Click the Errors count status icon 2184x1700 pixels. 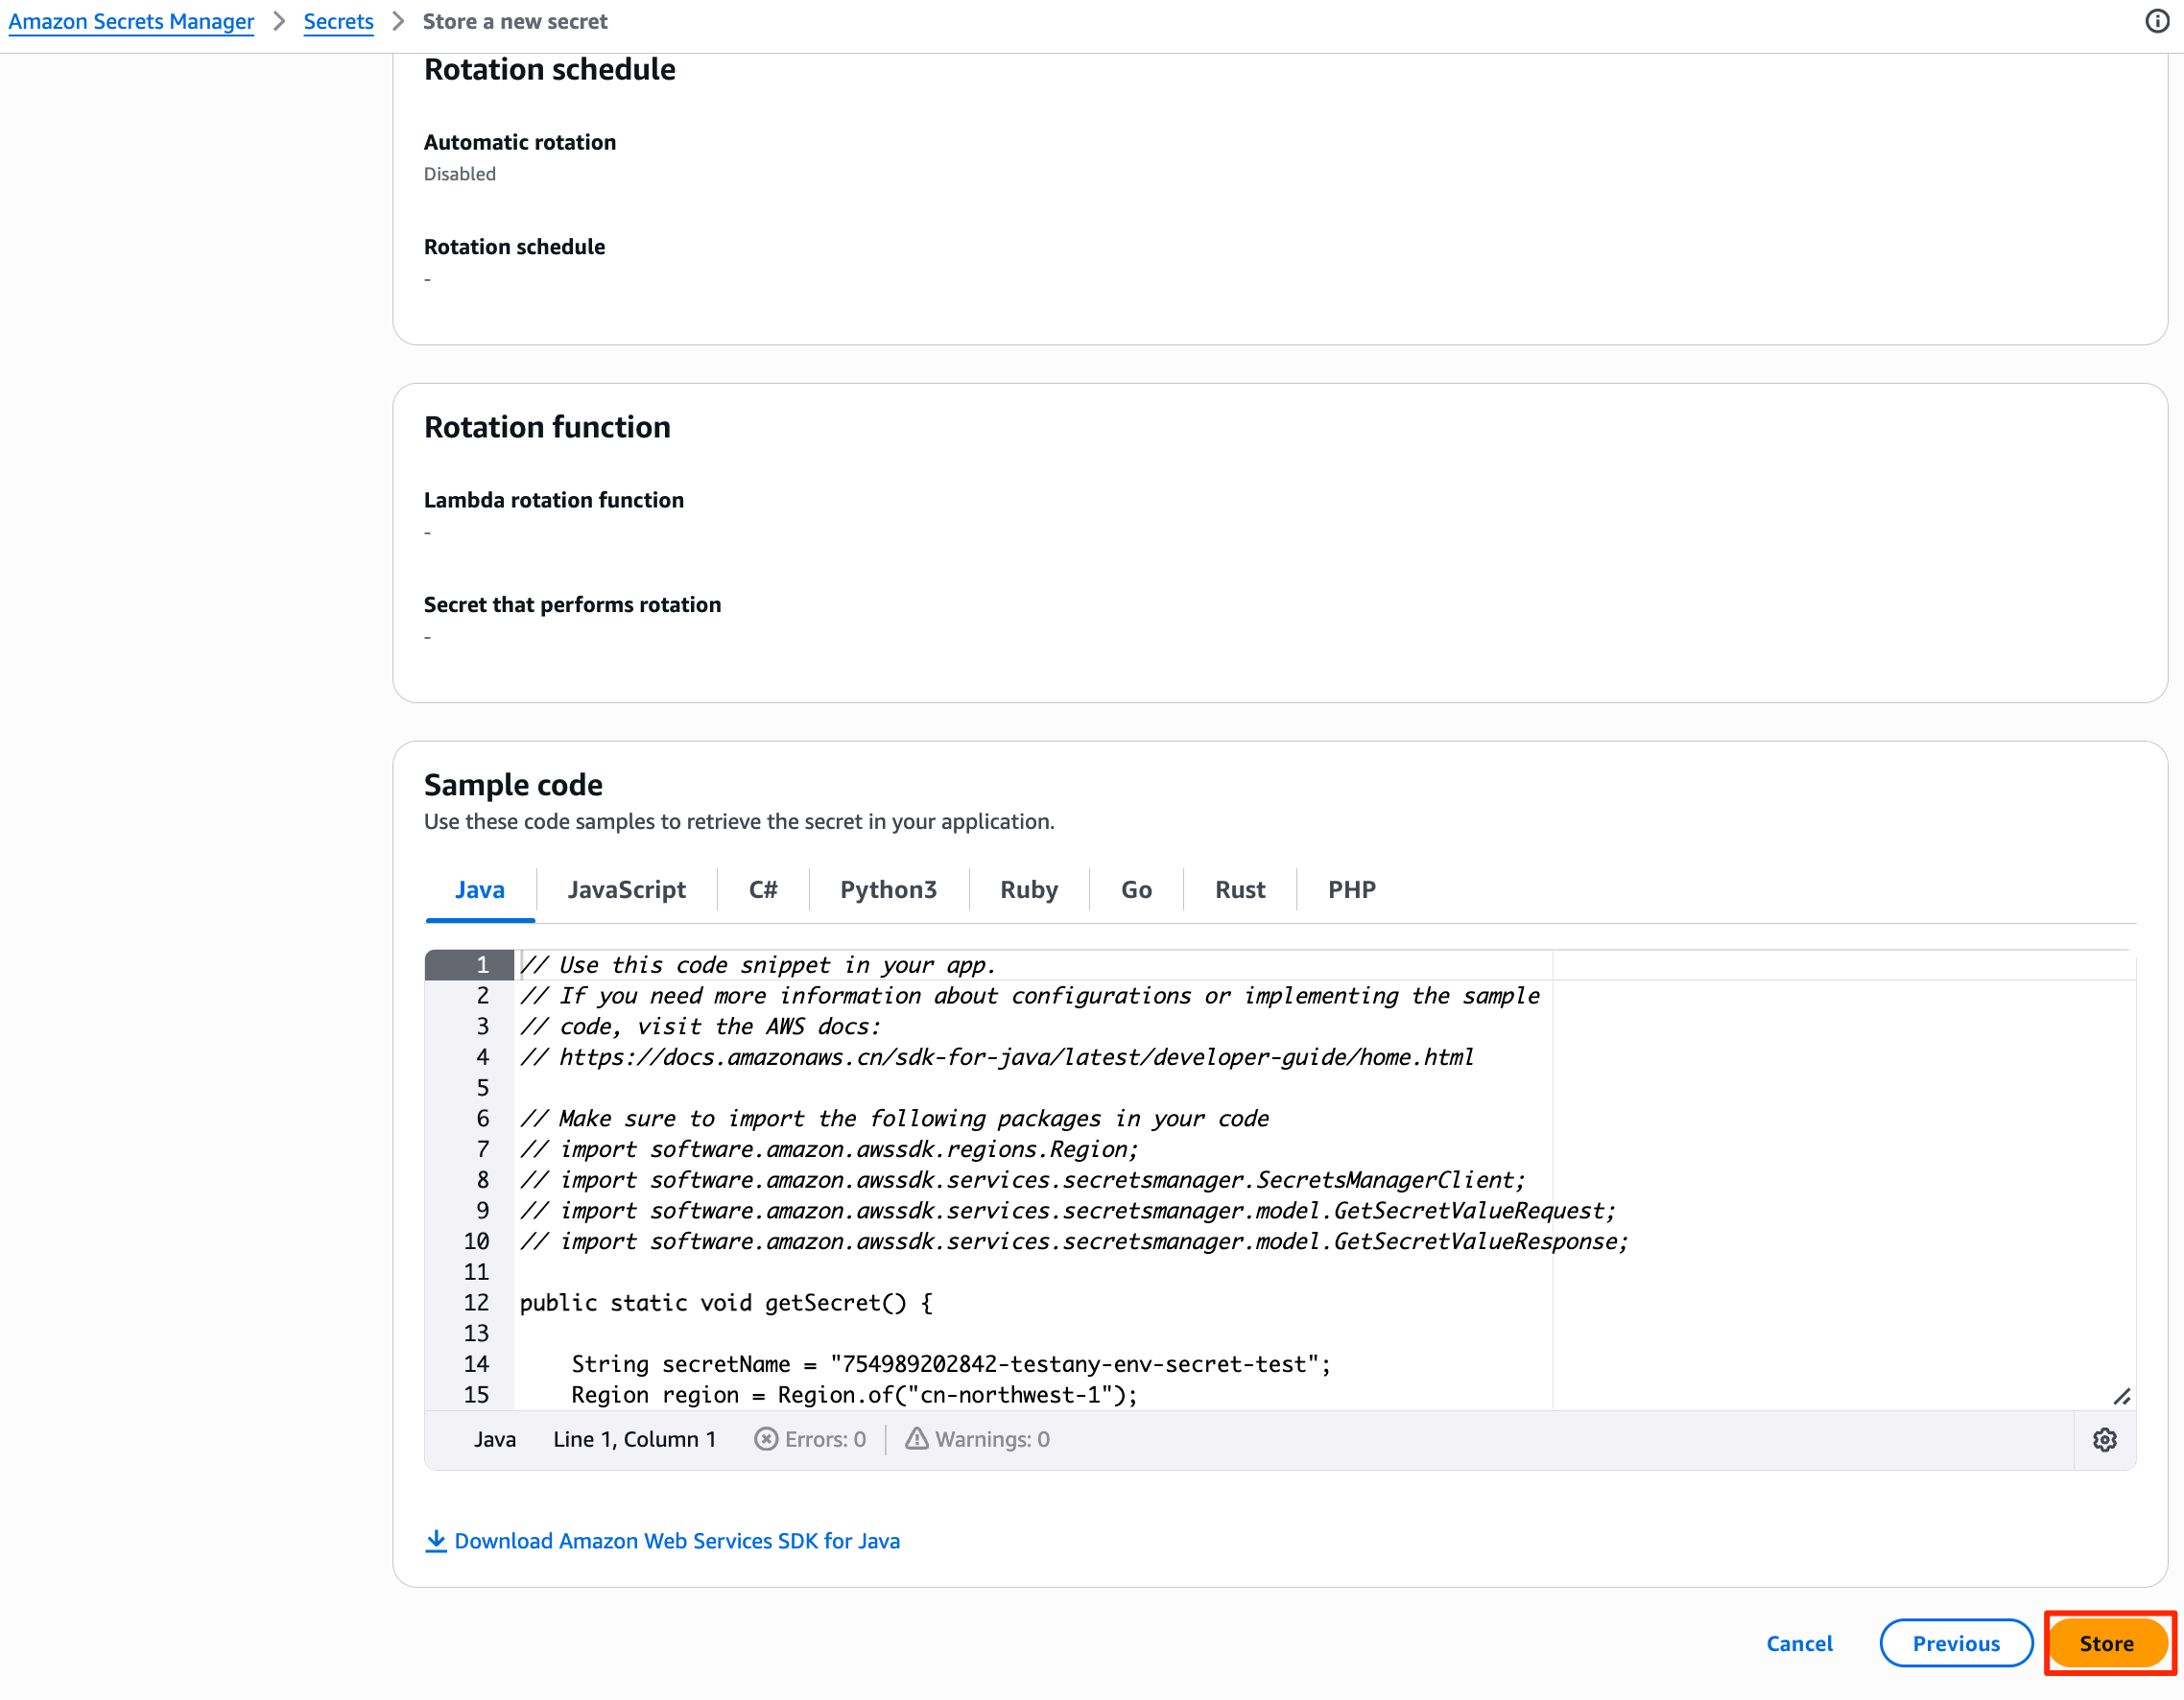point(766,1439)
